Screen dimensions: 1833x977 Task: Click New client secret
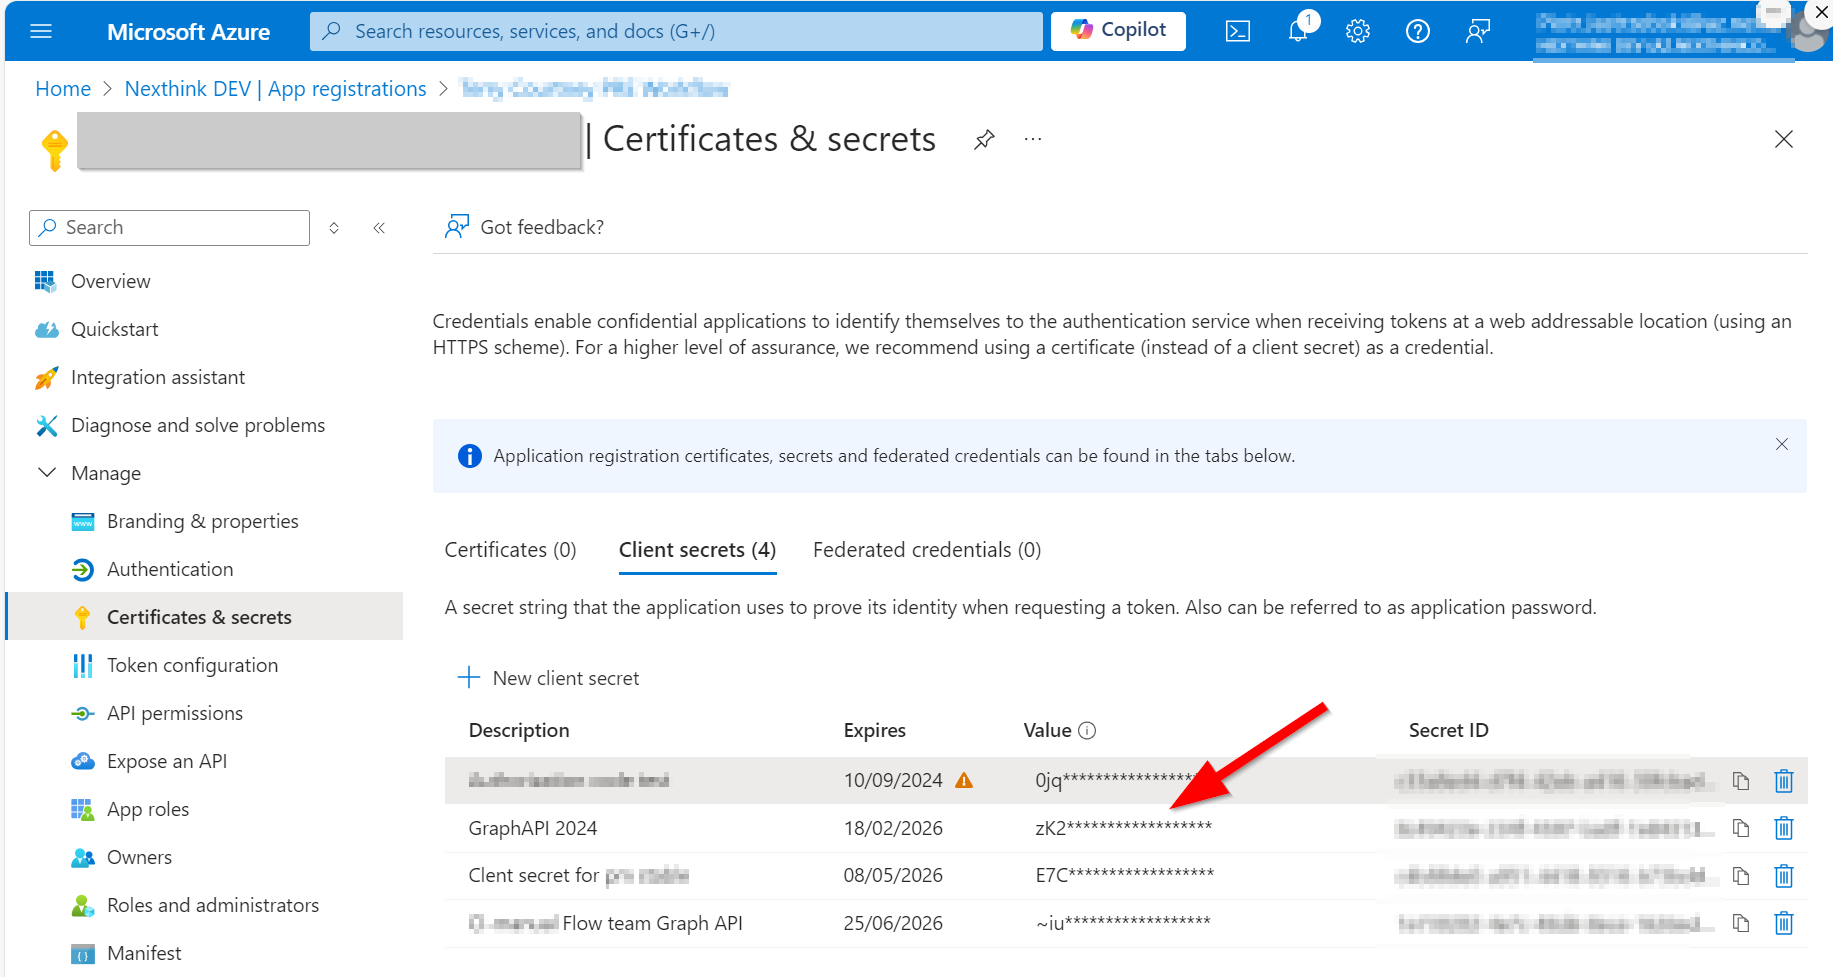[x=548, y=678]
